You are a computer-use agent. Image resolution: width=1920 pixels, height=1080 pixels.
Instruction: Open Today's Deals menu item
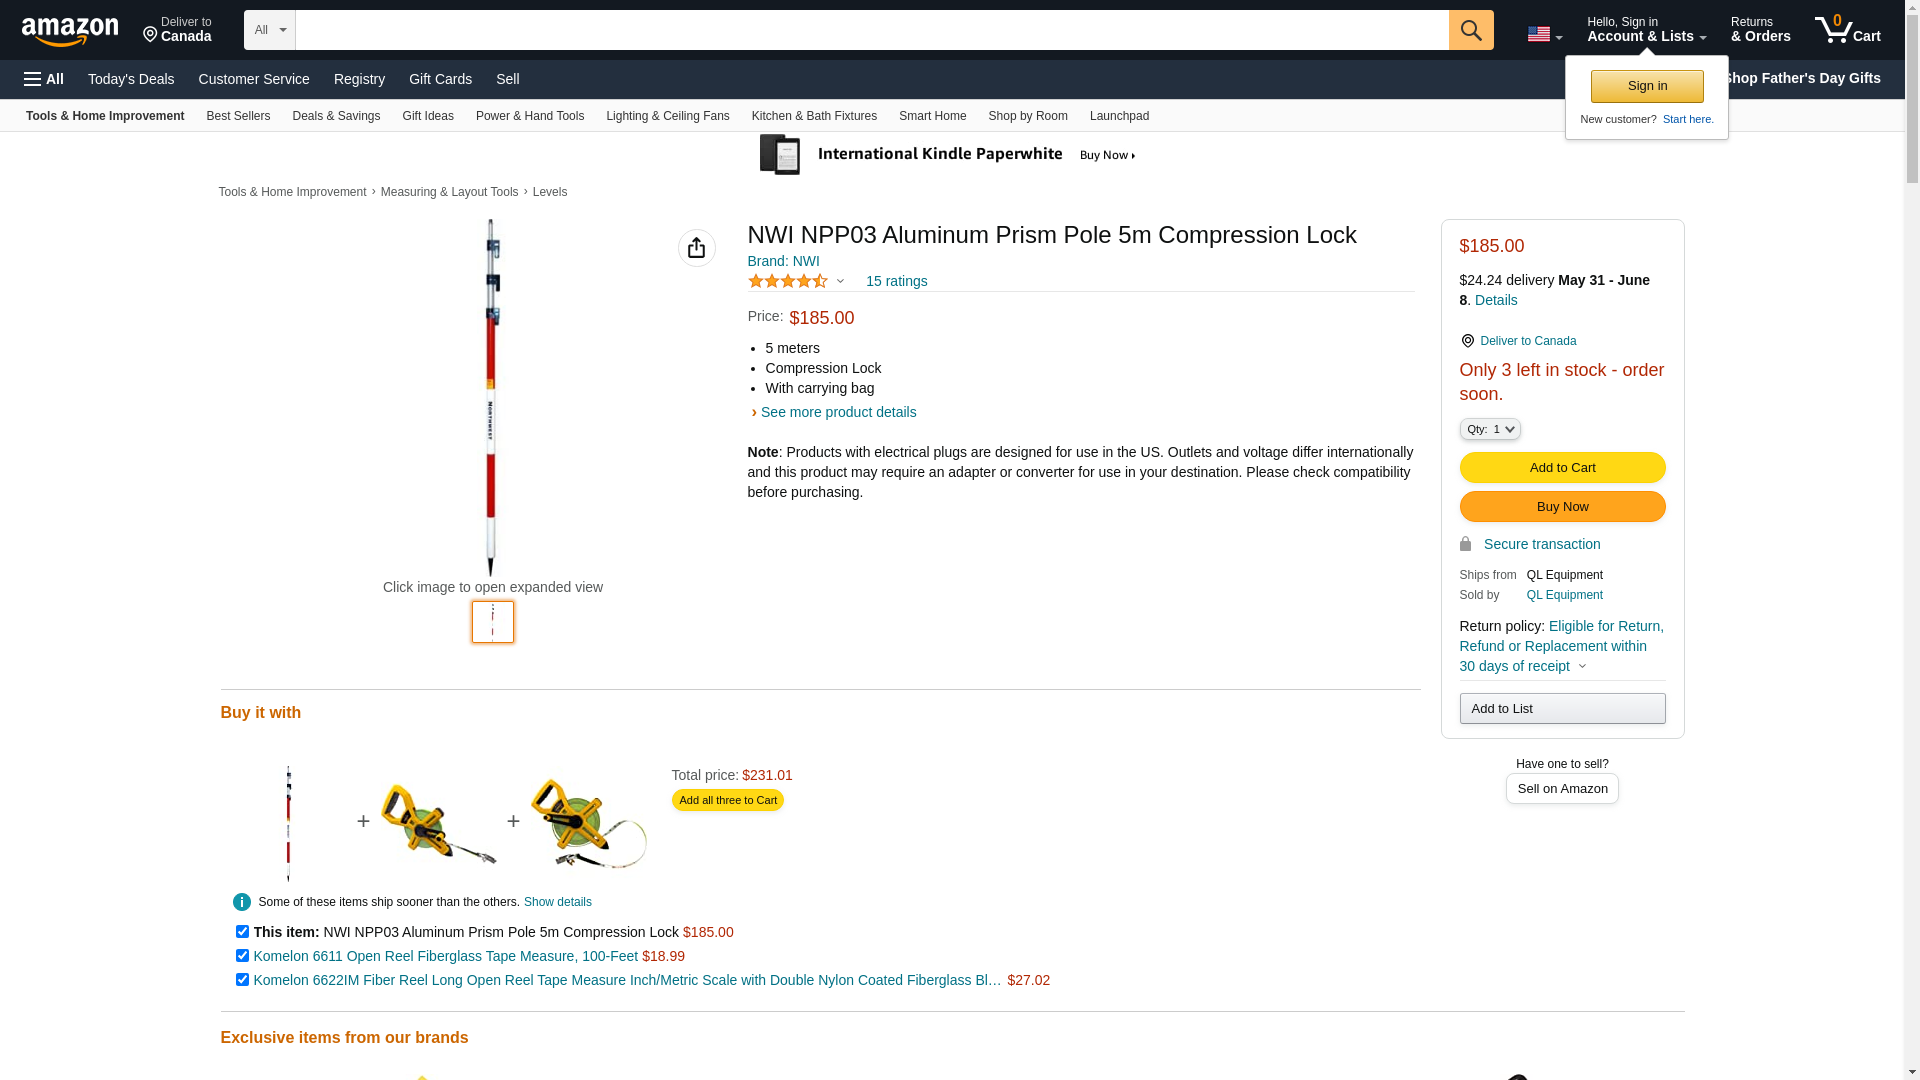tap(131, 79)
